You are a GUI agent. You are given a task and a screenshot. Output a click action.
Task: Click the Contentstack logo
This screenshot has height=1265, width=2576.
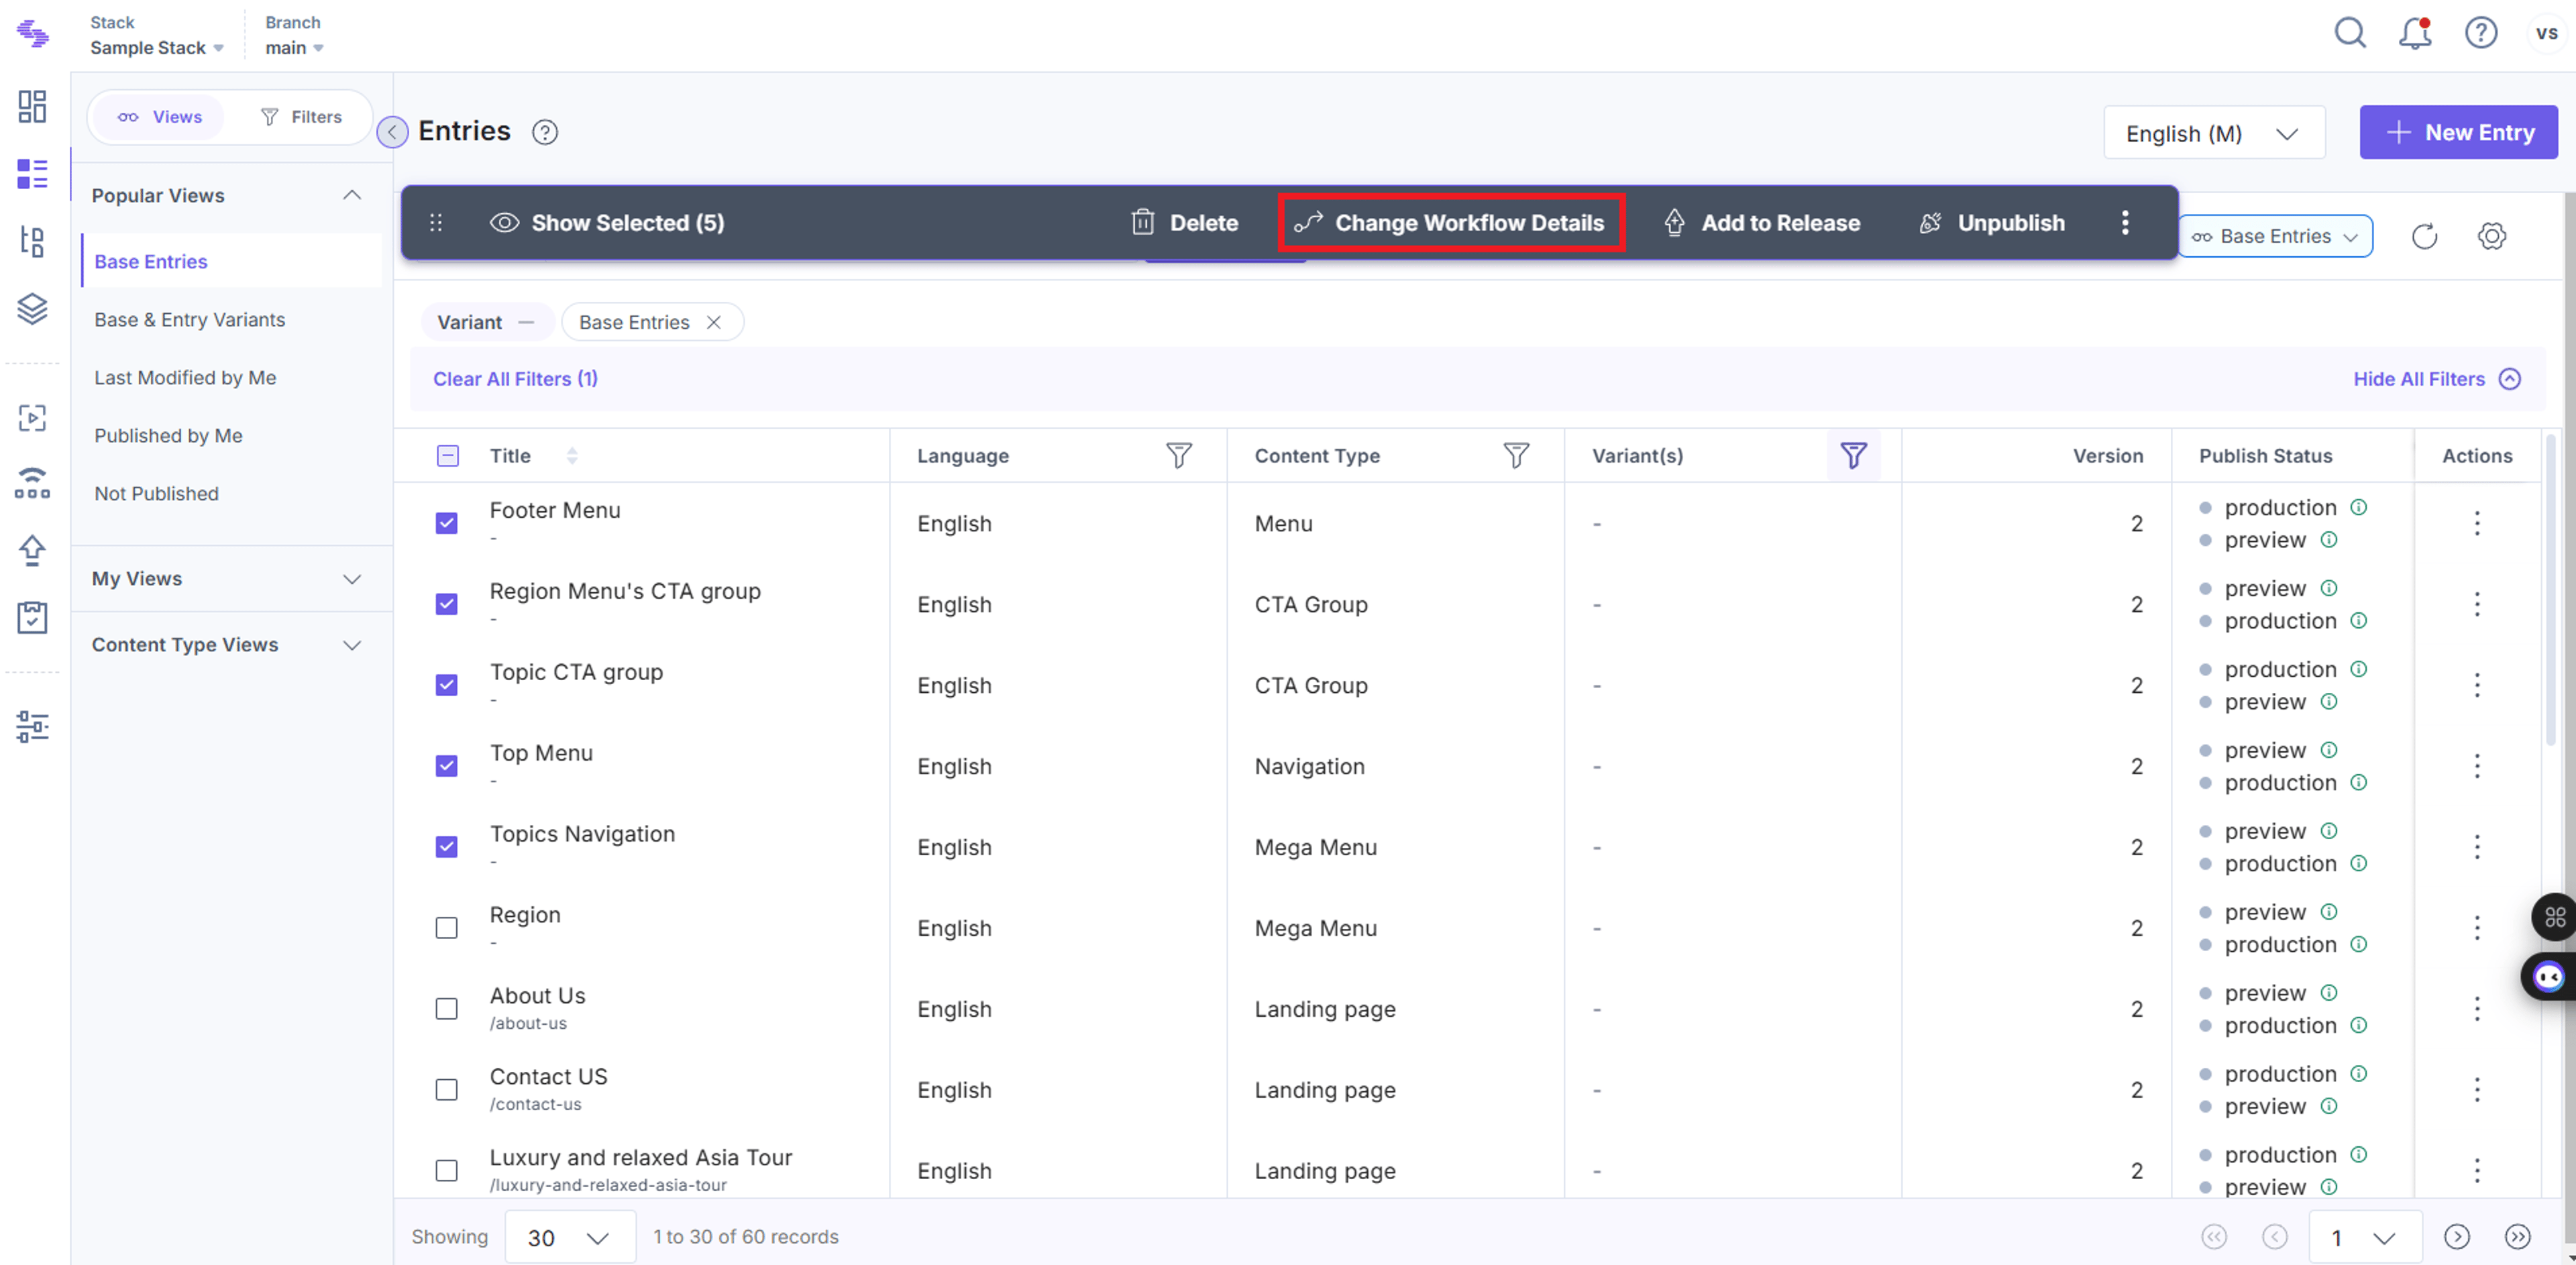click(32, 34)
